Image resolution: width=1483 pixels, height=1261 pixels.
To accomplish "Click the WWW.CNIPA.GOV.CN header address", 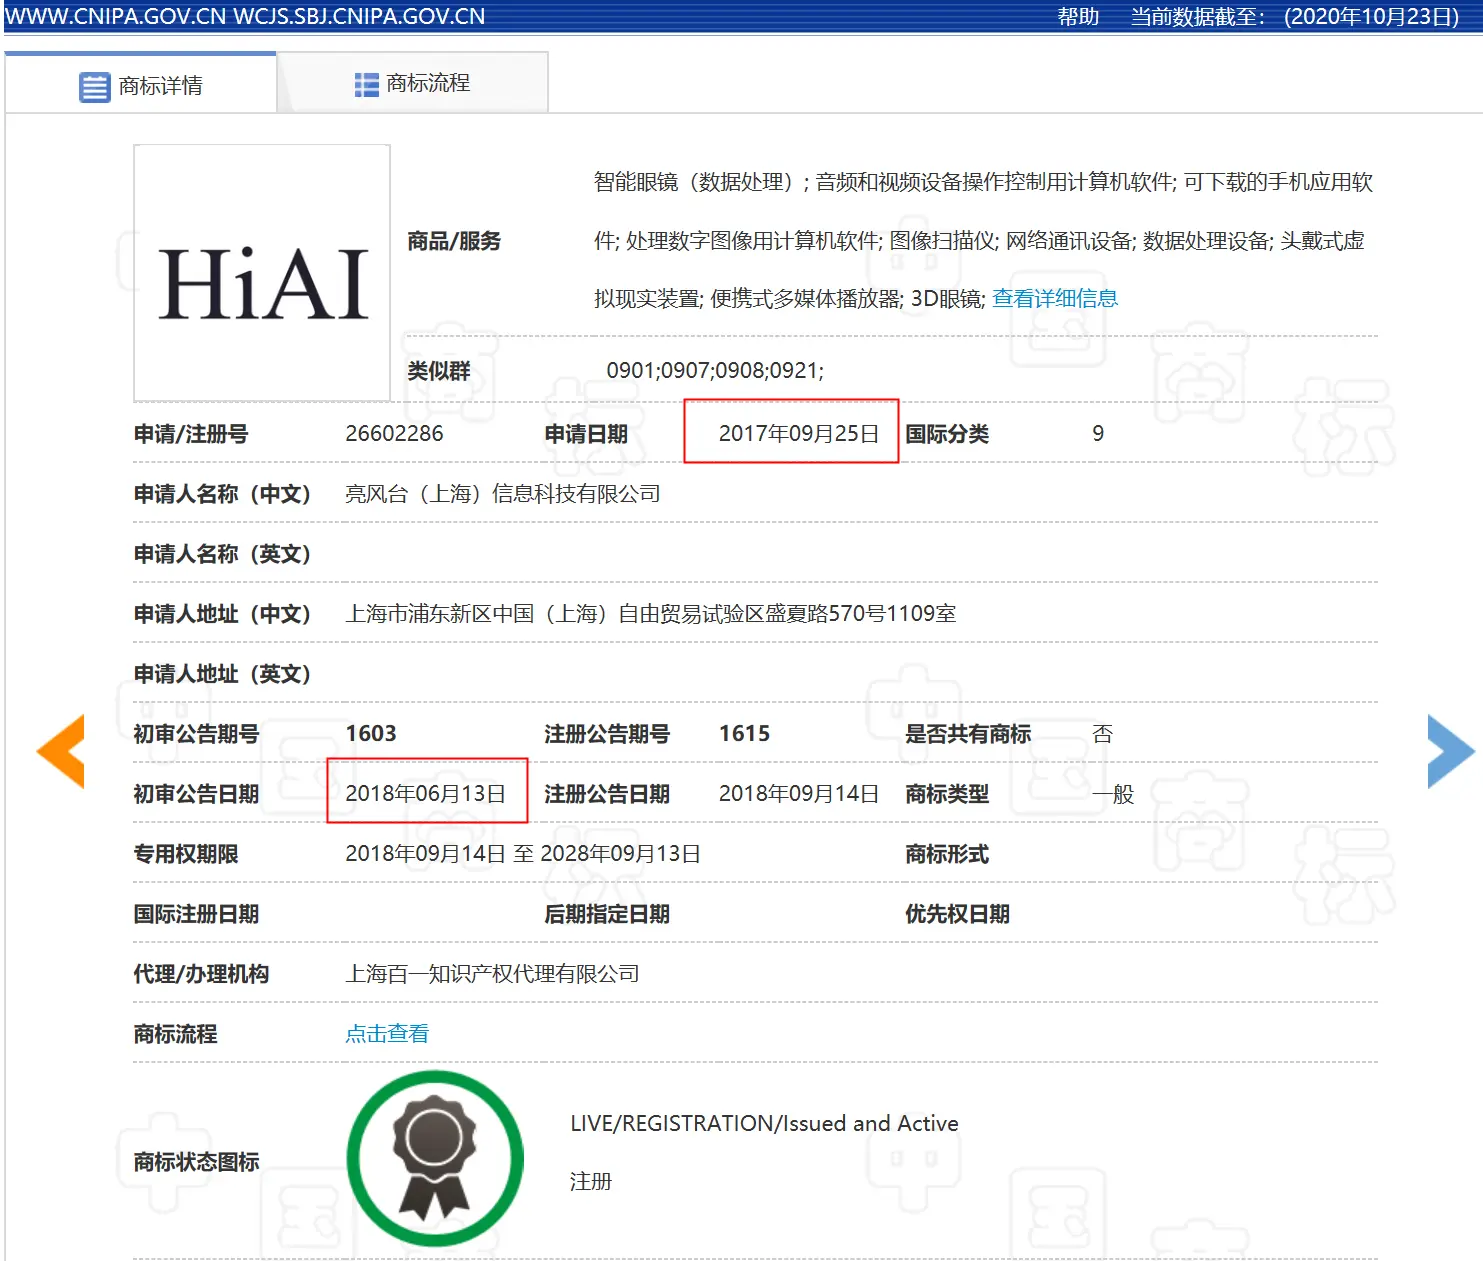I will (x=116, y=17).
